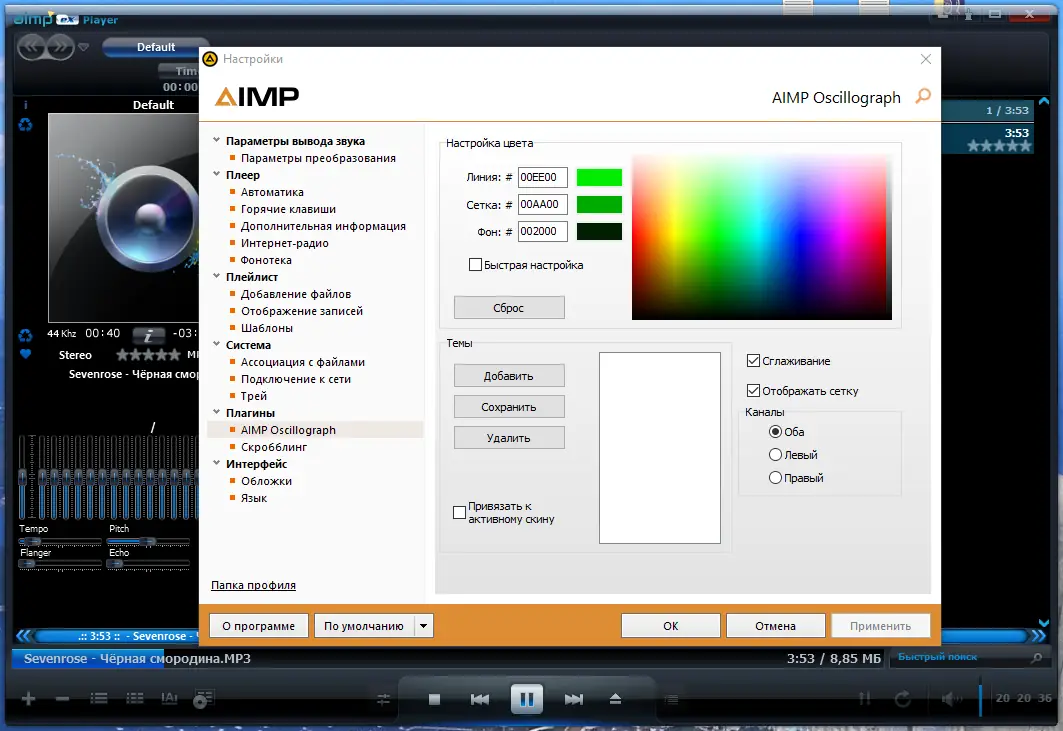Enable repeat with the loop icon
This screenshot has width=1063, height=731.
[901, 698]
